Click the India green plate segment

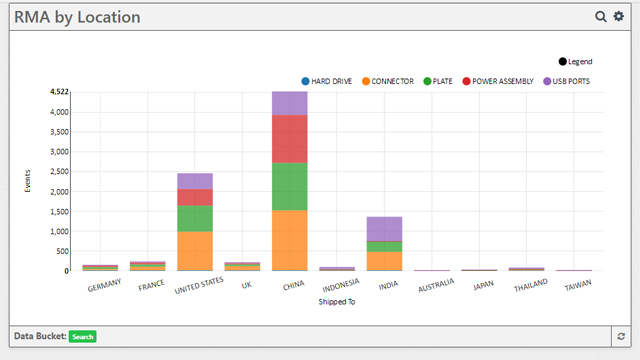pyautogui.click(x=384, y=247)
